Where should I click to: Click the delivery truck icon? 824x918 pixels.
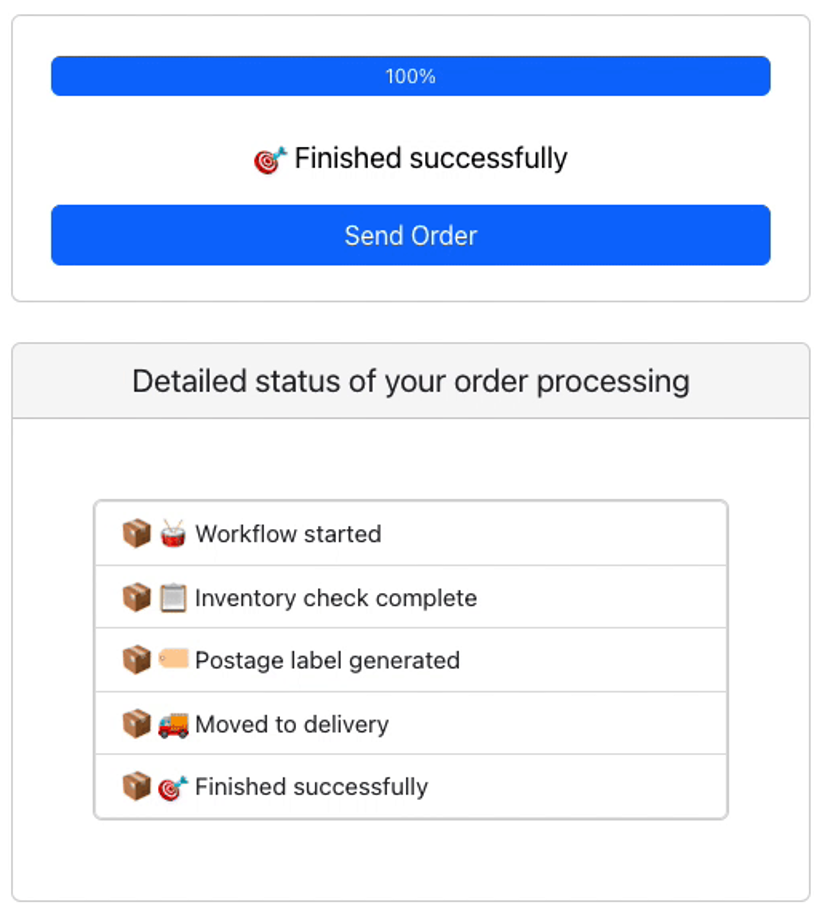click(173, 724)
